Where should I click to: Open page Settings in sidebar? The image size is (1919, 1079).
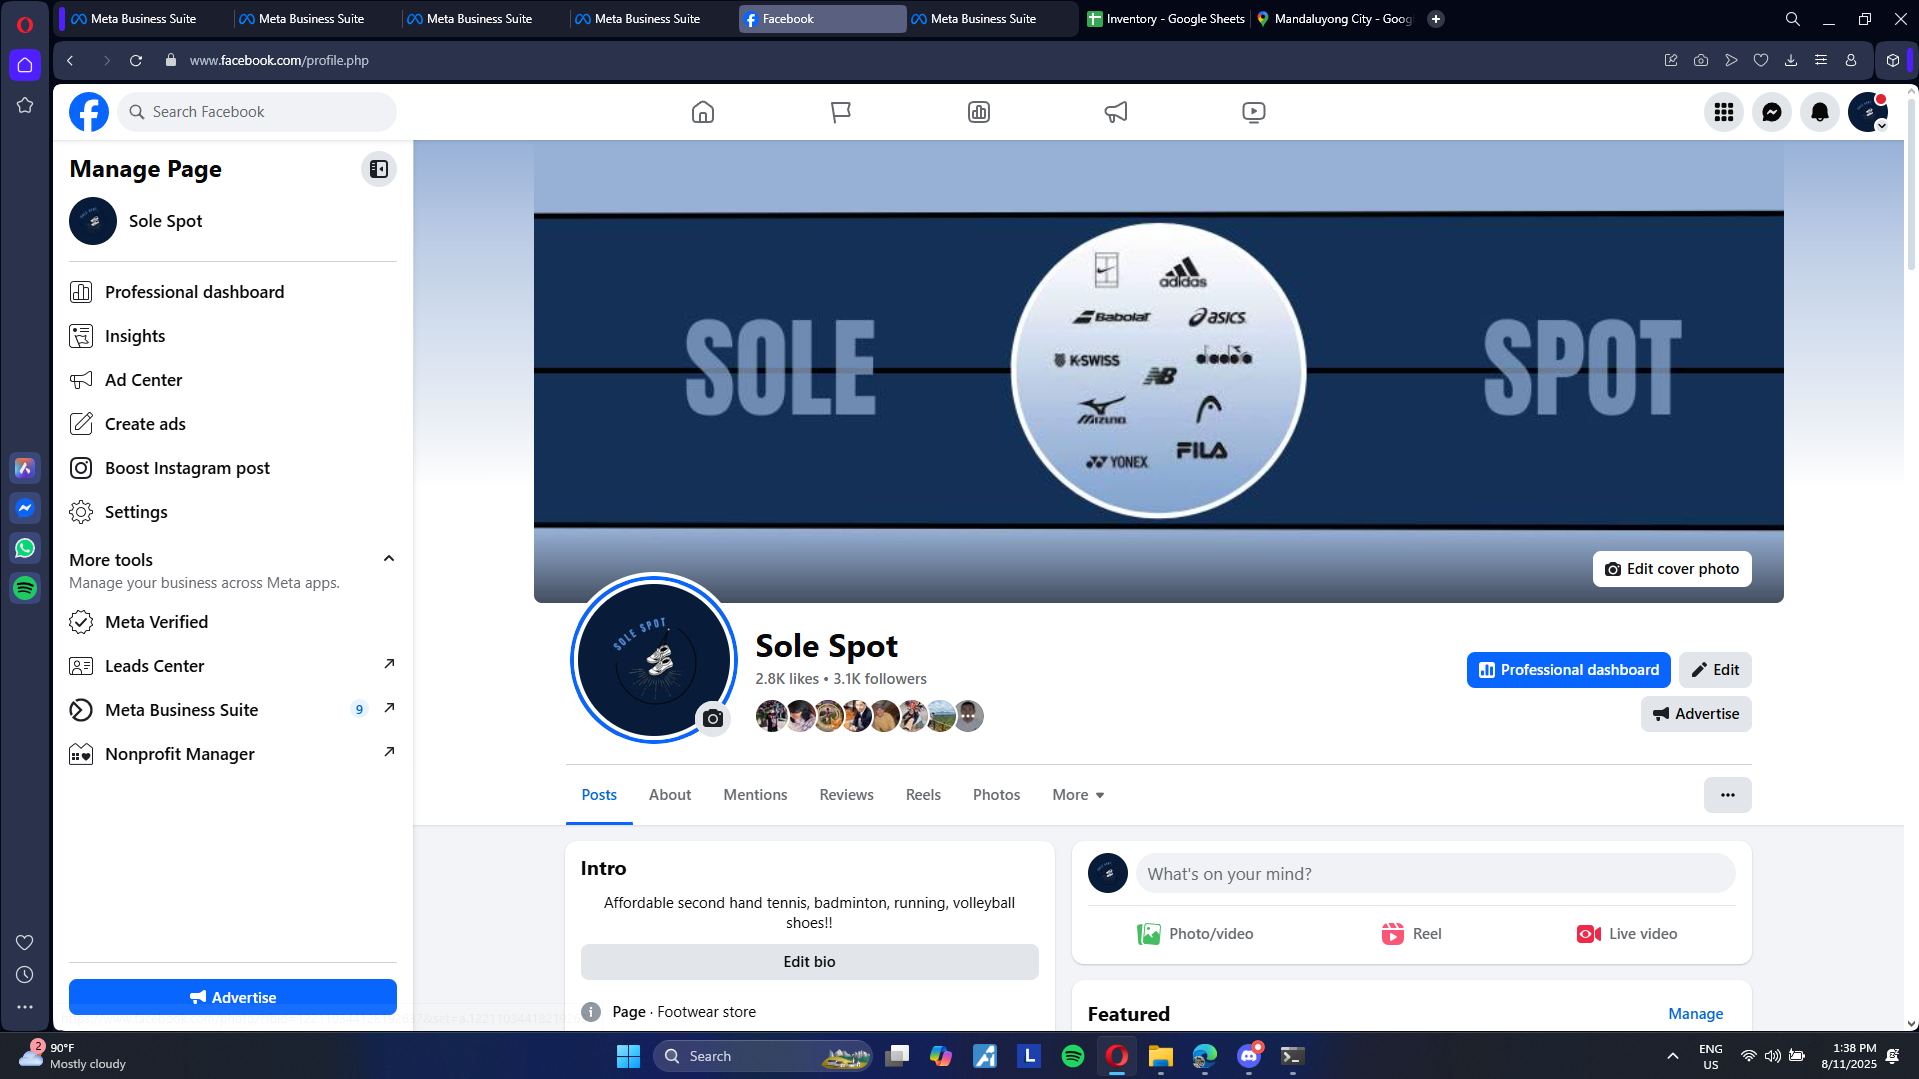[x=233, y=512]
